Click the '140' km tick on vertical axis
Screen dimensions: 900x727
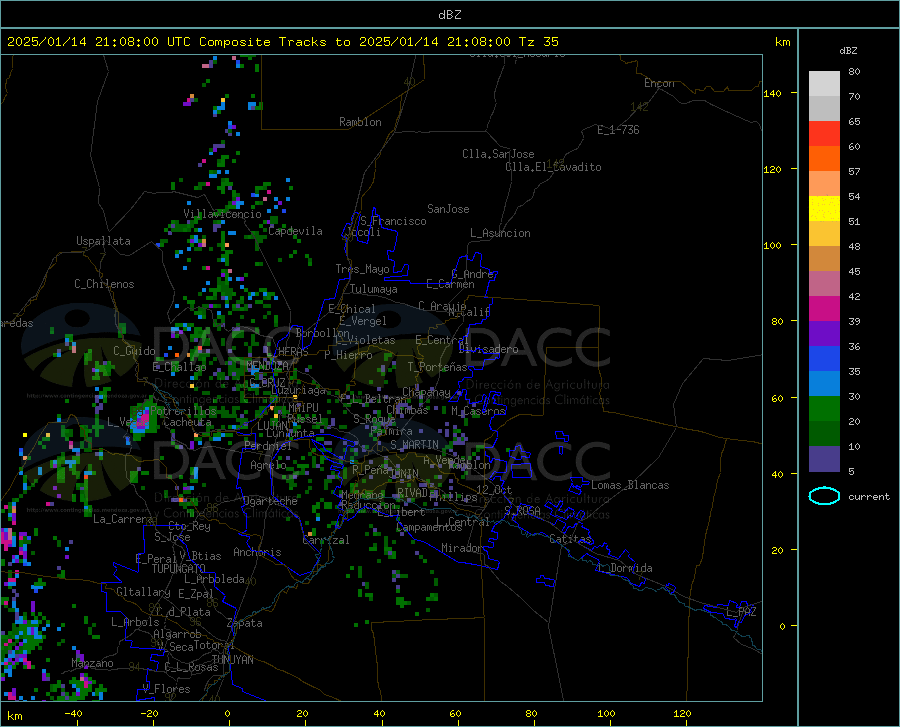(772, 93)
